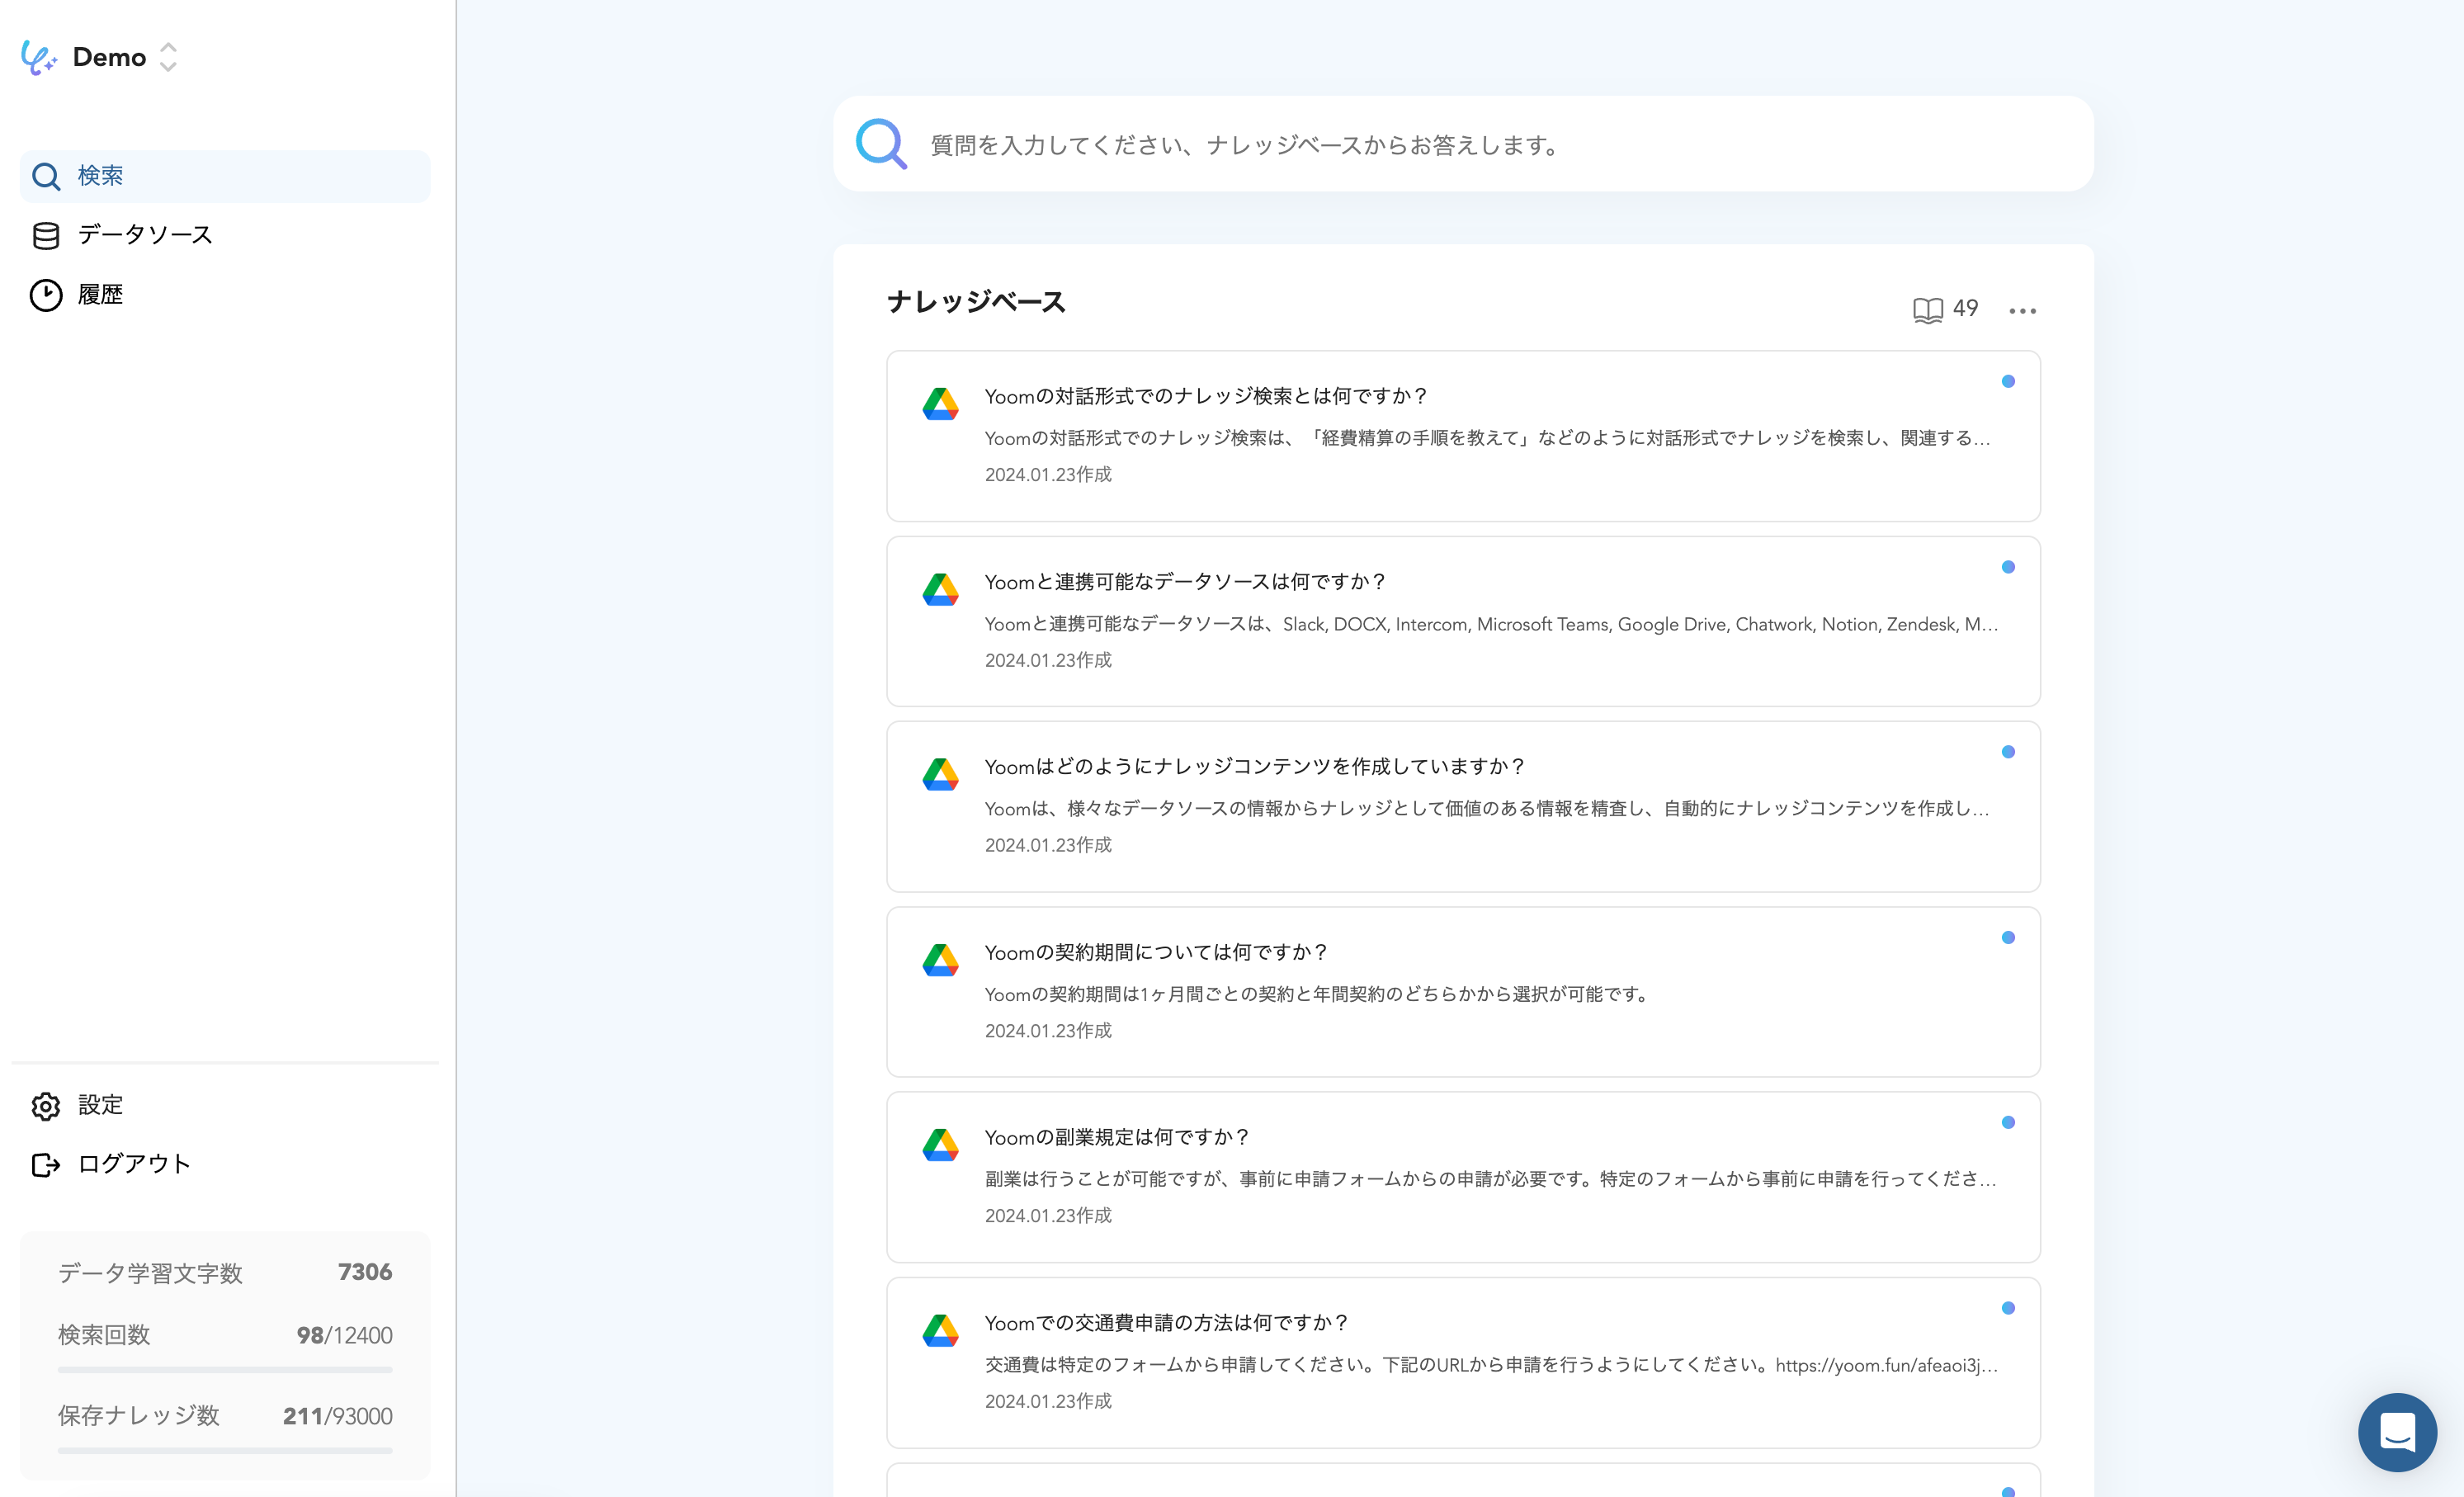Click the 設定 gear icon
This screenshot has width=2464, height=1497.
46,1105
